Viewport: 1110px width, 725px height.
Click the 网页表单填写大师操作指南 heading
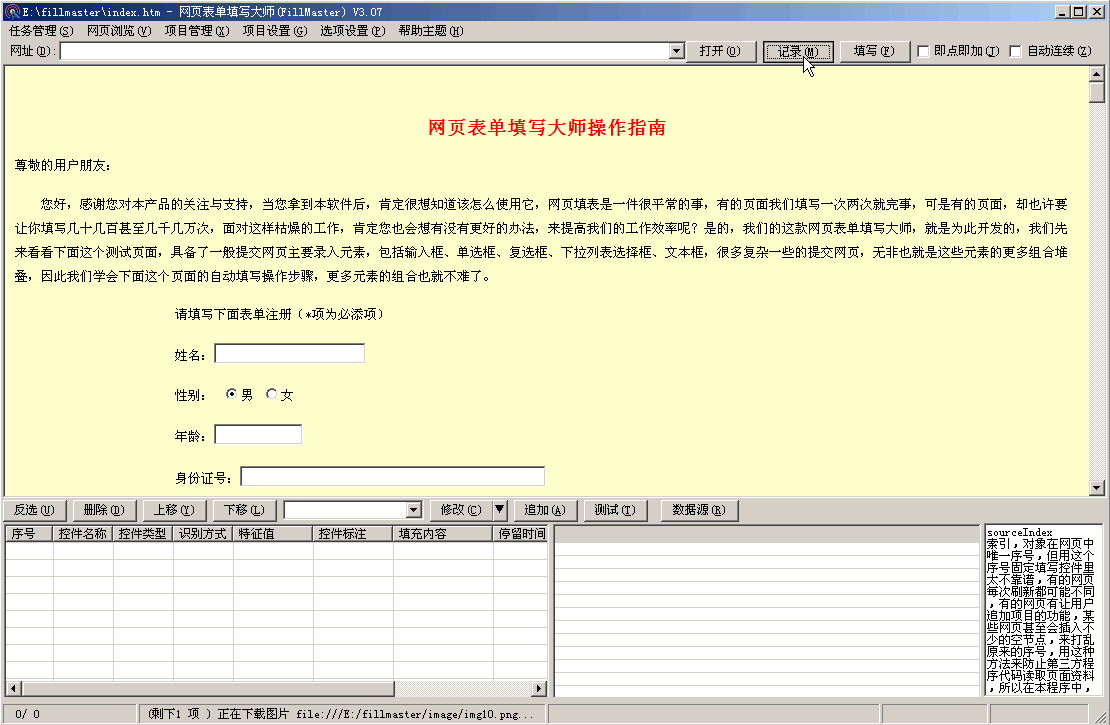[x=547, y=127]
